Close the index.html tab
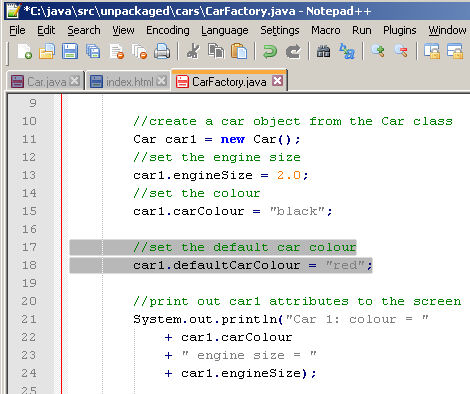 (162, 81)
